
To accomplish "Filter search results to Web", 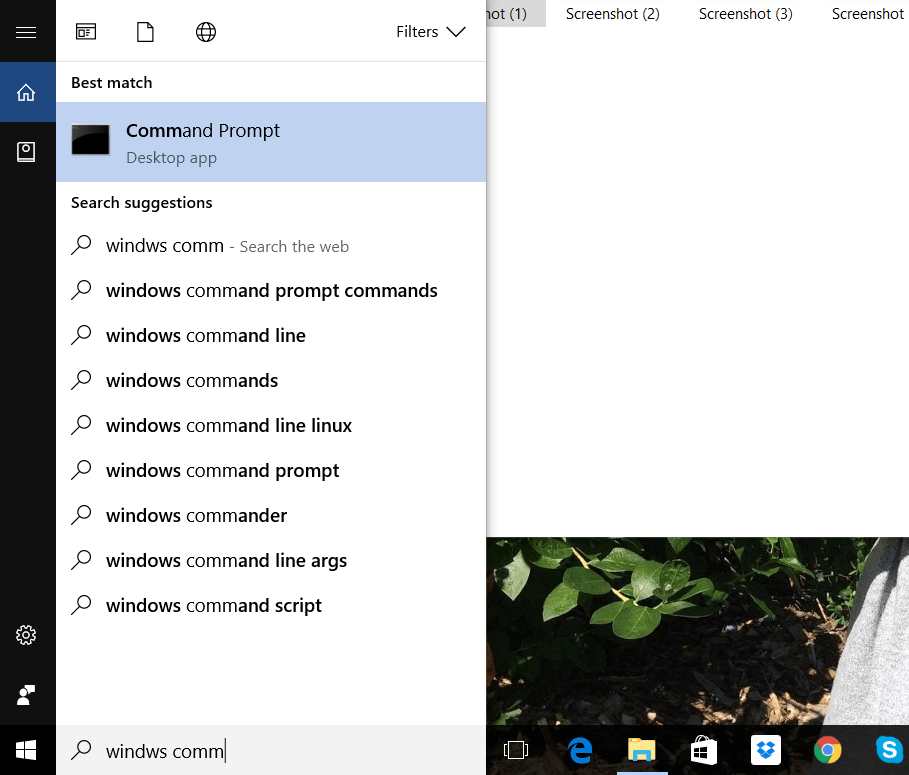I will 205,31.
